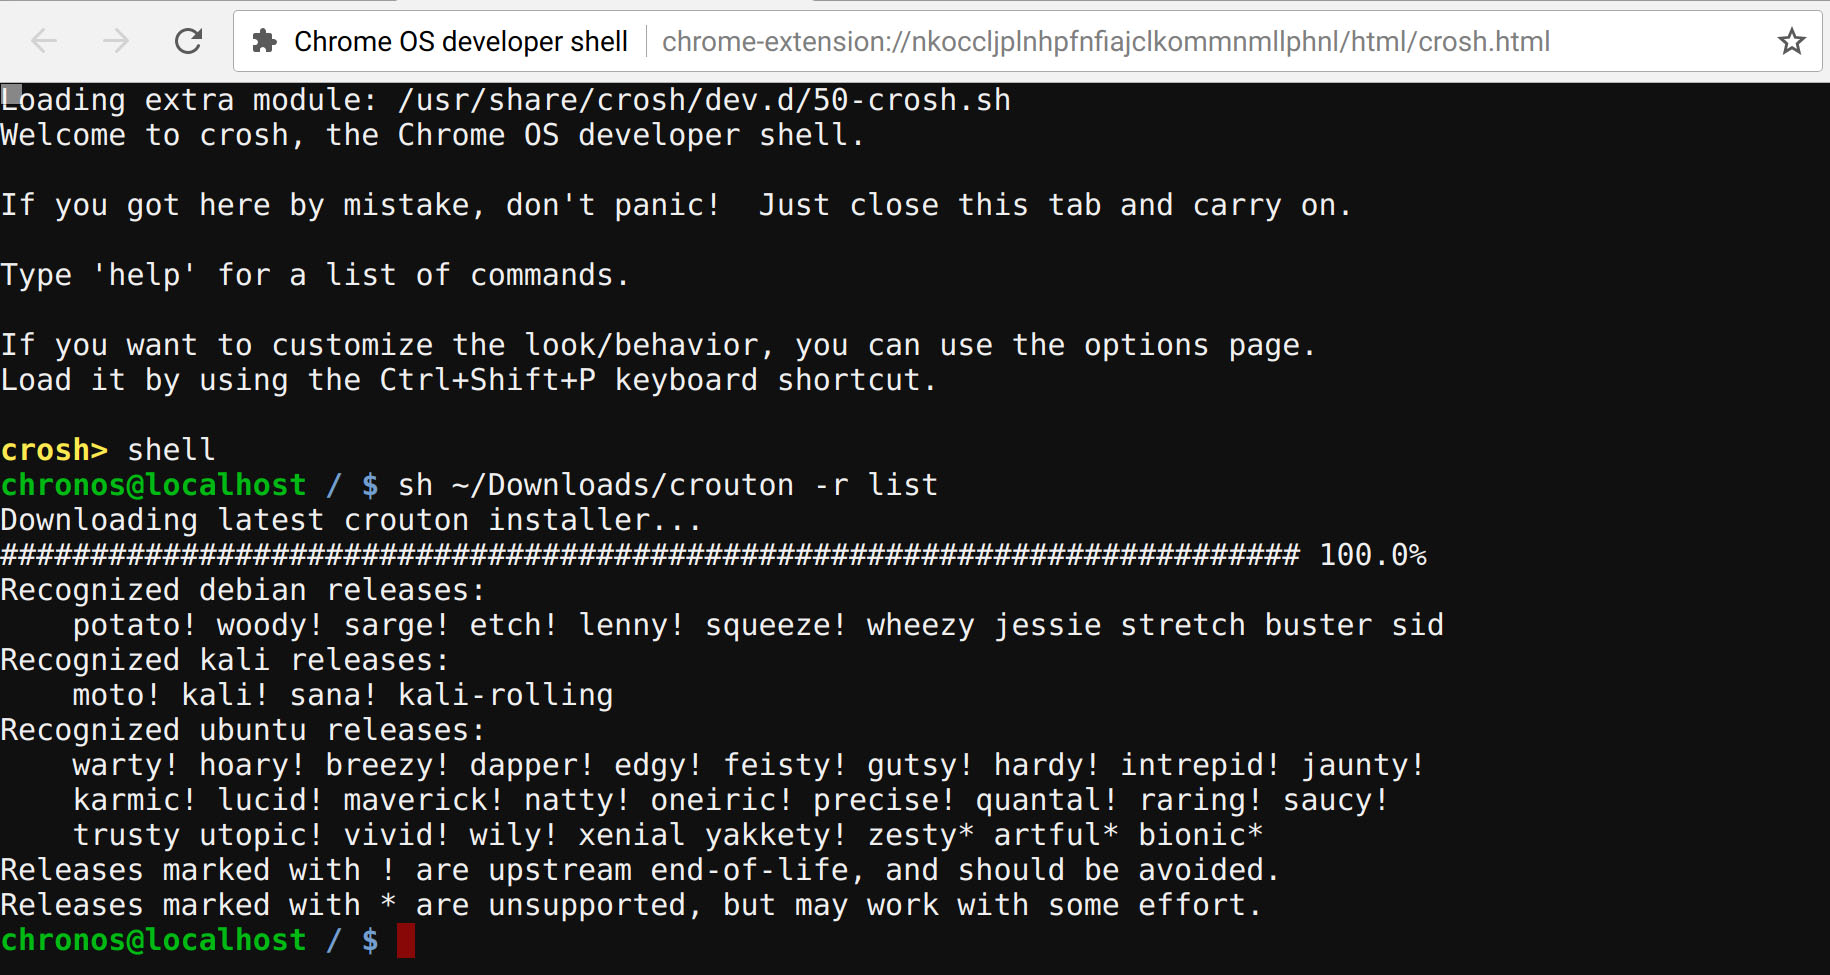Click the extension puzzle-piece icon
1830x975 pixels.
(264, 41)
